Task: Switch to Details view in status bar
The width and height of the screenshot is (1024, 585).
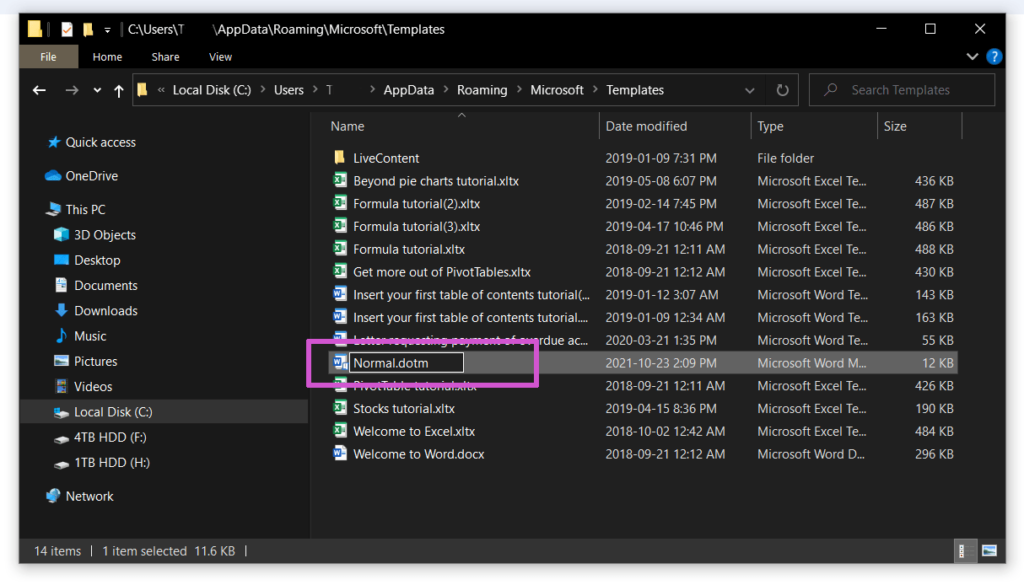Action: (963, 551)
